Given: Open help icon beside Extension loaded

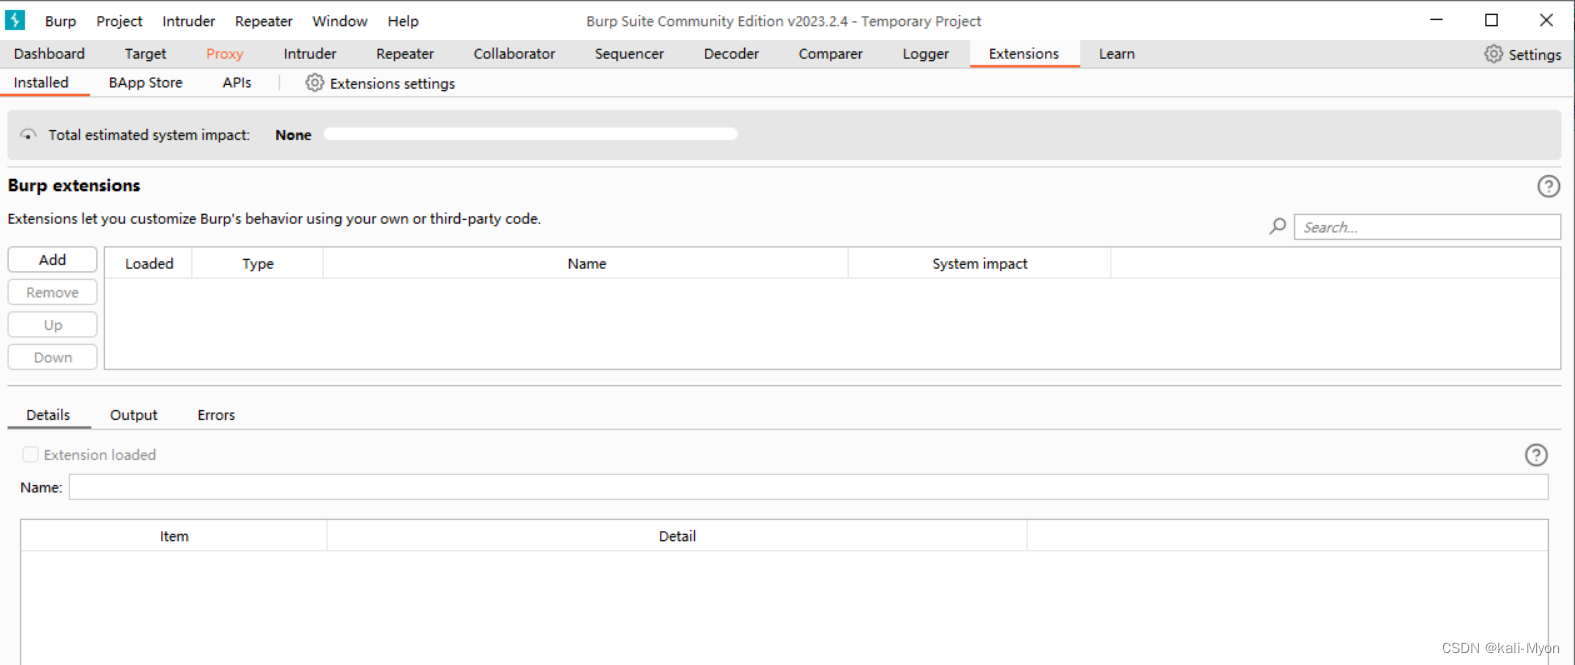Looking at the screenshot, I should click(x=1536, y=455).
